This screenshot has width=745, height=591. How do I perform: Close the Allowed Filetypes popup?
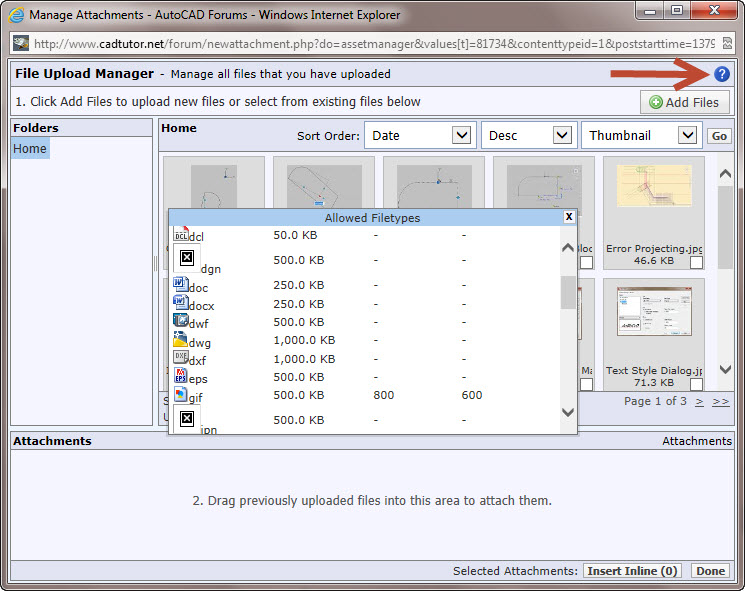(x=569, y=217)
